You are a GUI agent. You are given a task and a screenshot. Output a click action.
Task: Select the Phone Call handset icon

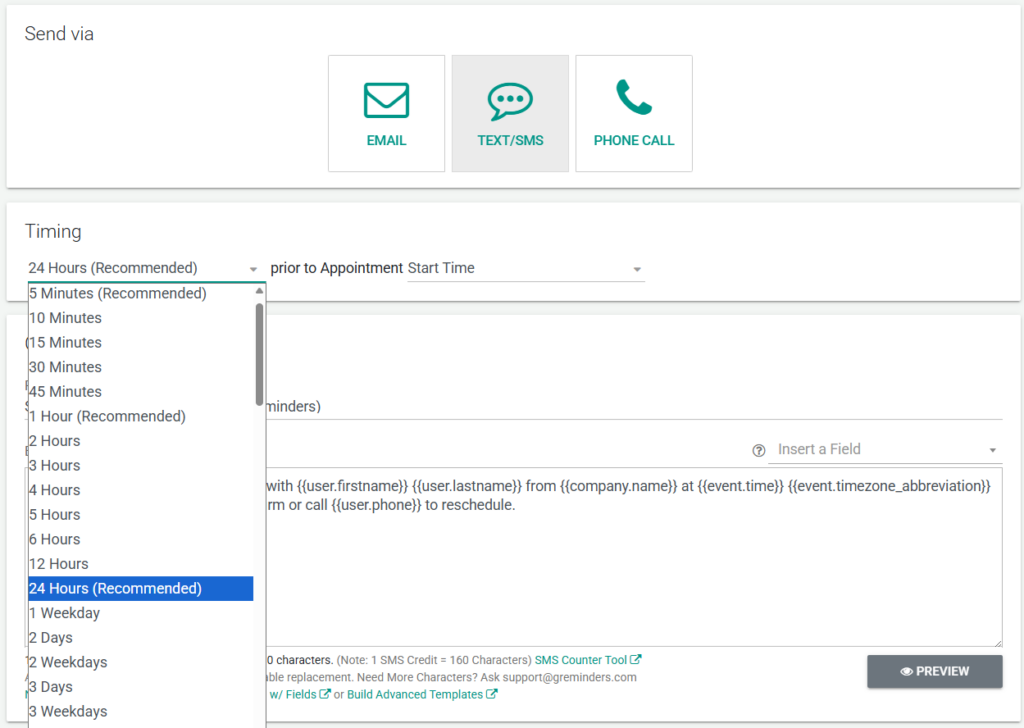[634, 98]
